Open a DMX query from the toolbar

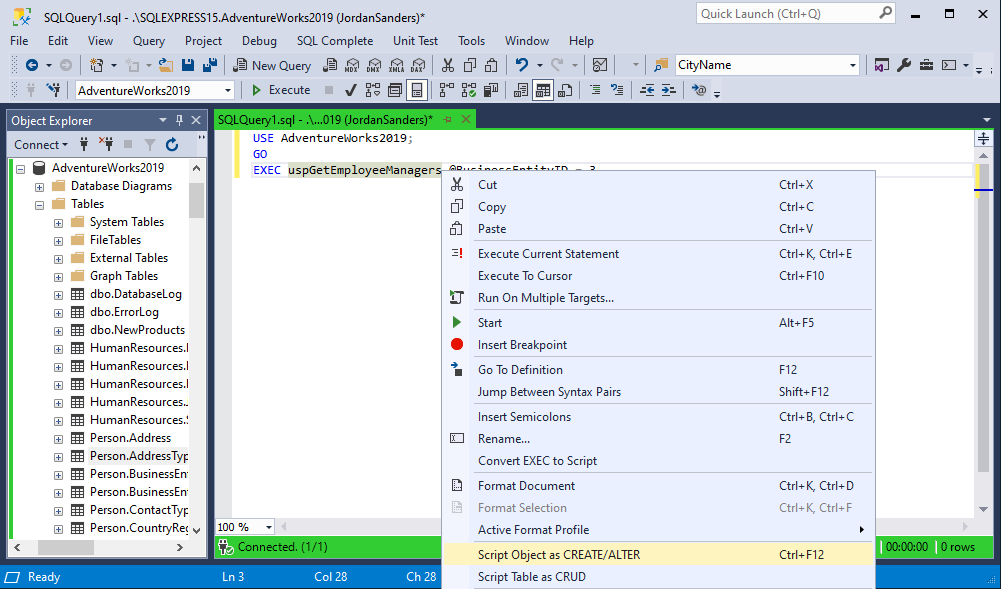(374, 65)
